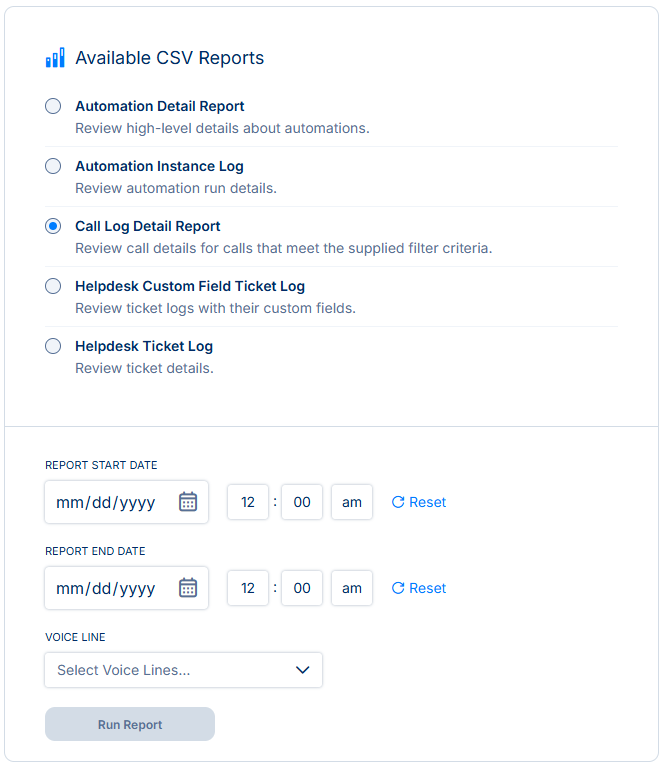The width and height of the screenshot is (664, 764).
Task: Choose the Call Log Detail Report option
Action: (x=53, y=226)
